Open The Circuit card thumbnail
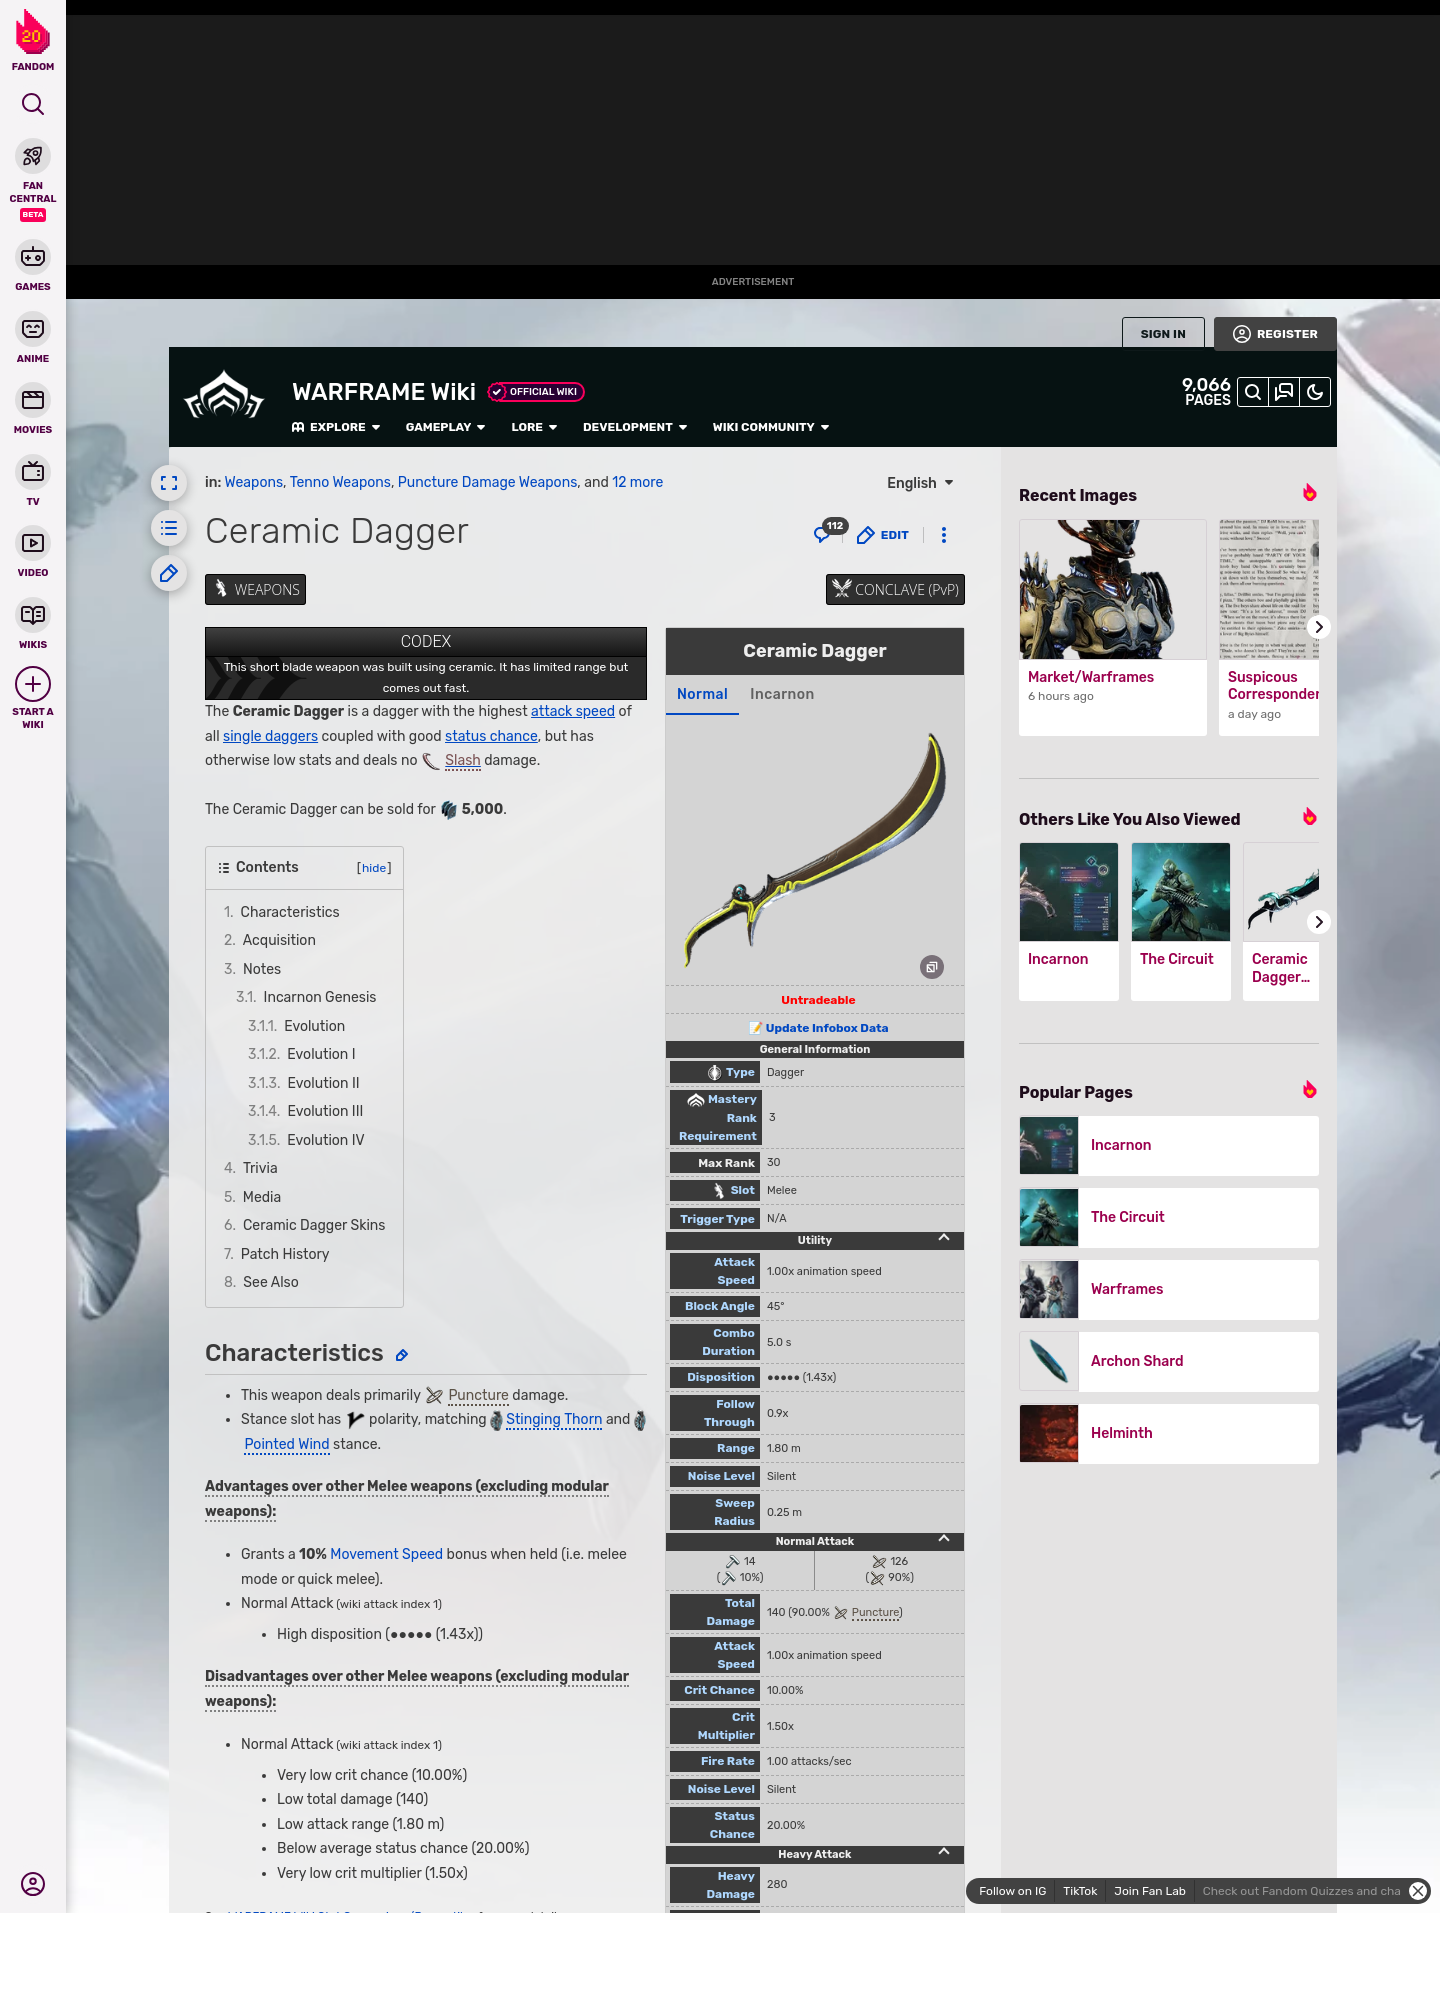1440x2000 pixels. [x=1181, y=891]
